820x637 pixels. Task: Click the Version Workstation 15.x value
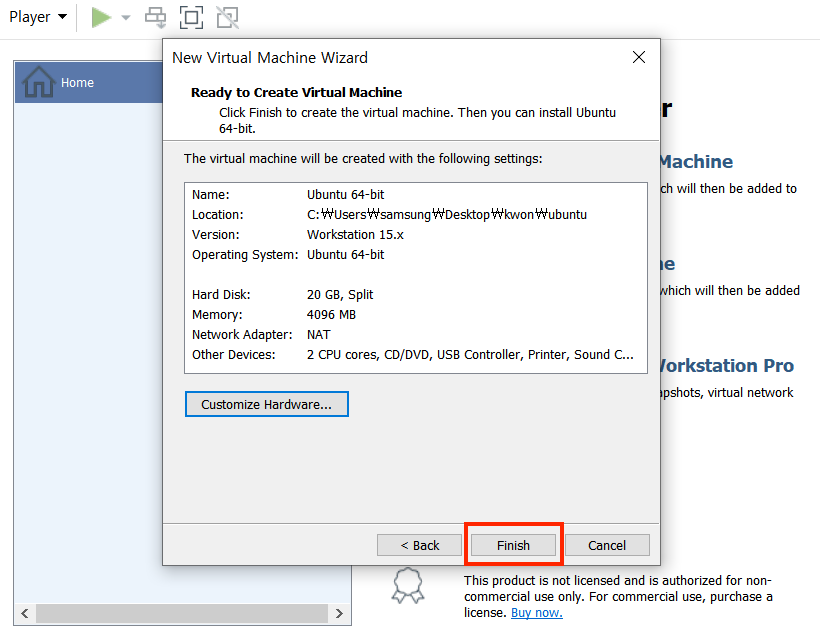click(355, 234)
